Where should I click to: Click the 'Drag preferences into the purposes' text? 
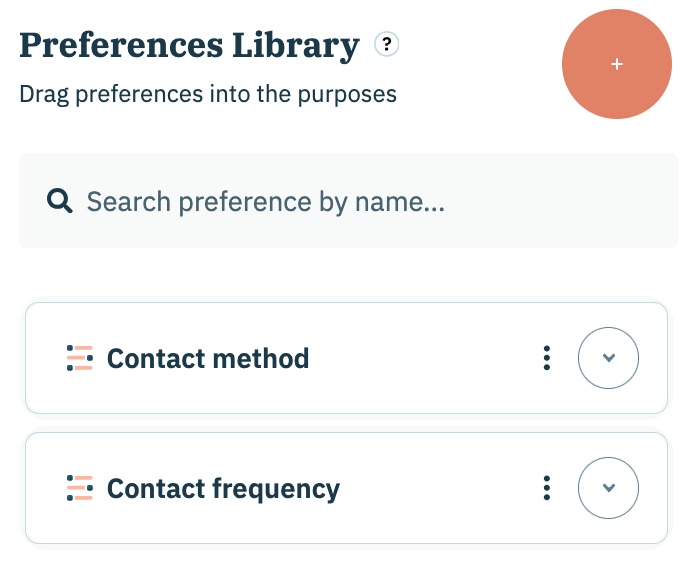208,95
